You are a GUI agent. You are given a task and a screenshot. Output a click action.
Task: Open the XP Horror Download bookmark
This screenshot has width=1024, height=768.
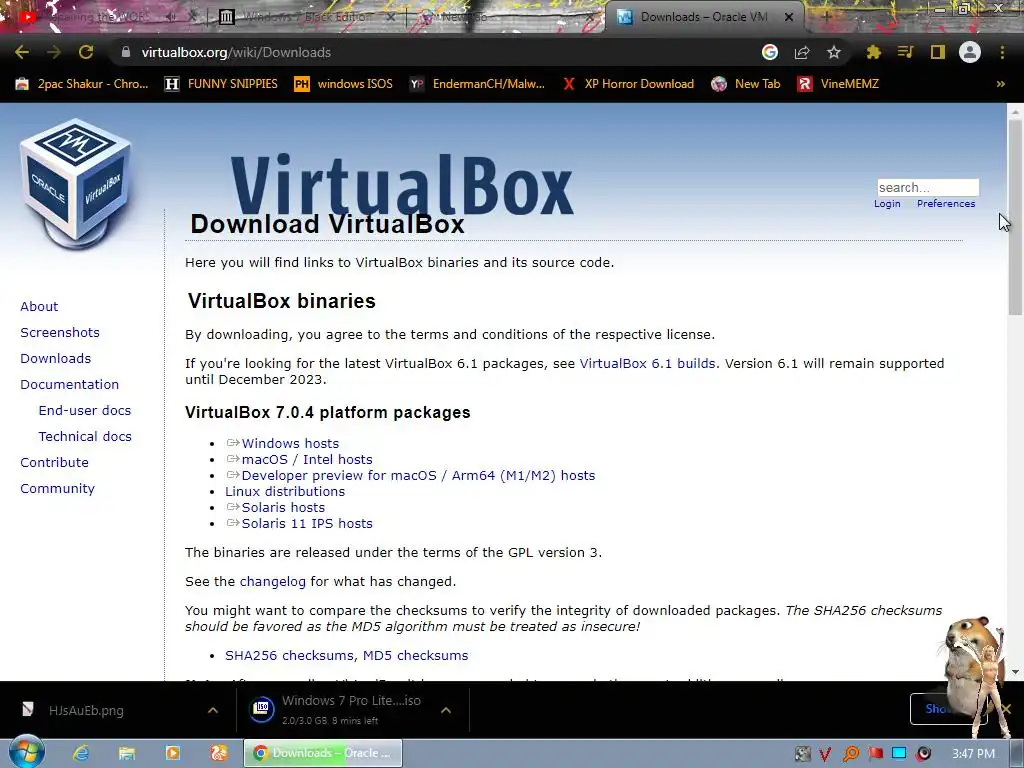pos(628,84)
